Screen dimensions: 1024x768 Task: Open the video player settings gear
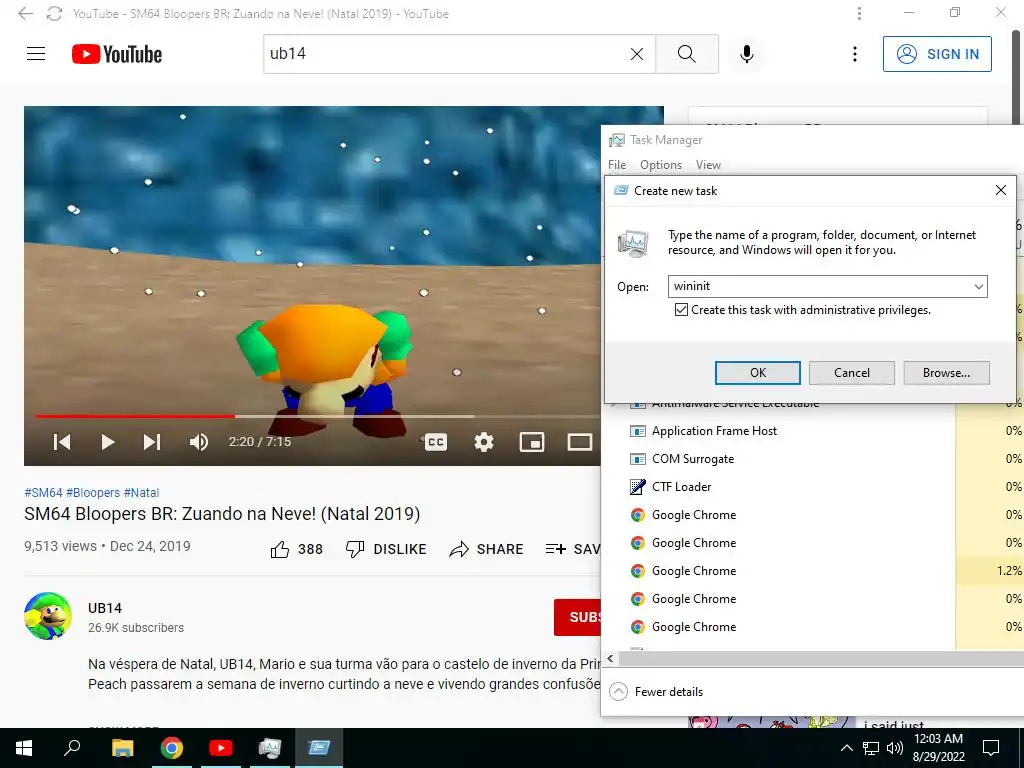pyautogui.click(x=483, y=442)
